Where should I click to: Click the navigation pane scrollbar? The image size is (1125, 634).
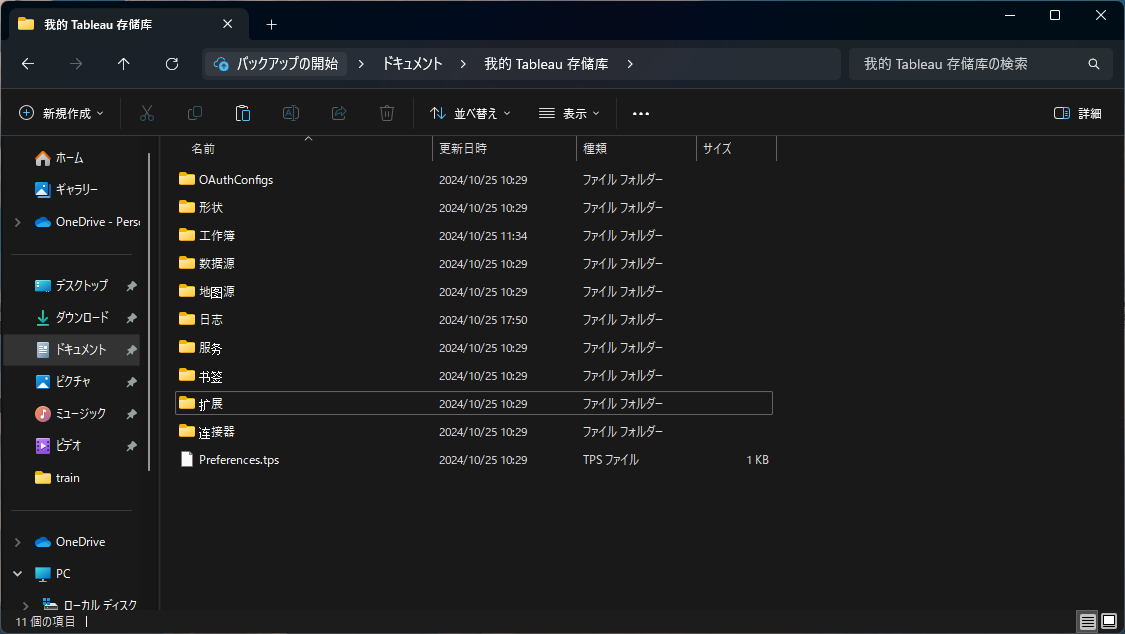(149, 312)
